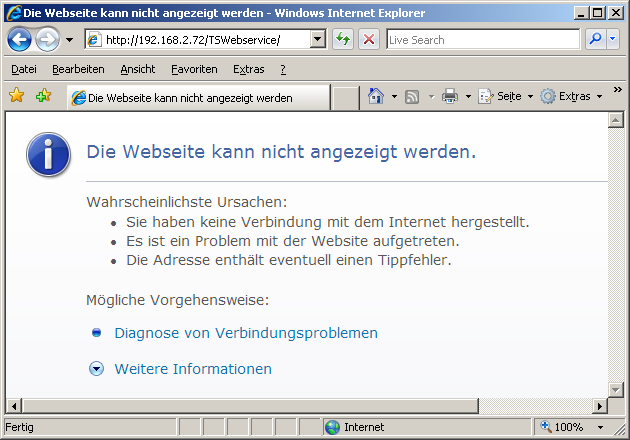Click the Add to Favorites icon
This screenshot has width=630, height=440.
[x=43, y=96]
